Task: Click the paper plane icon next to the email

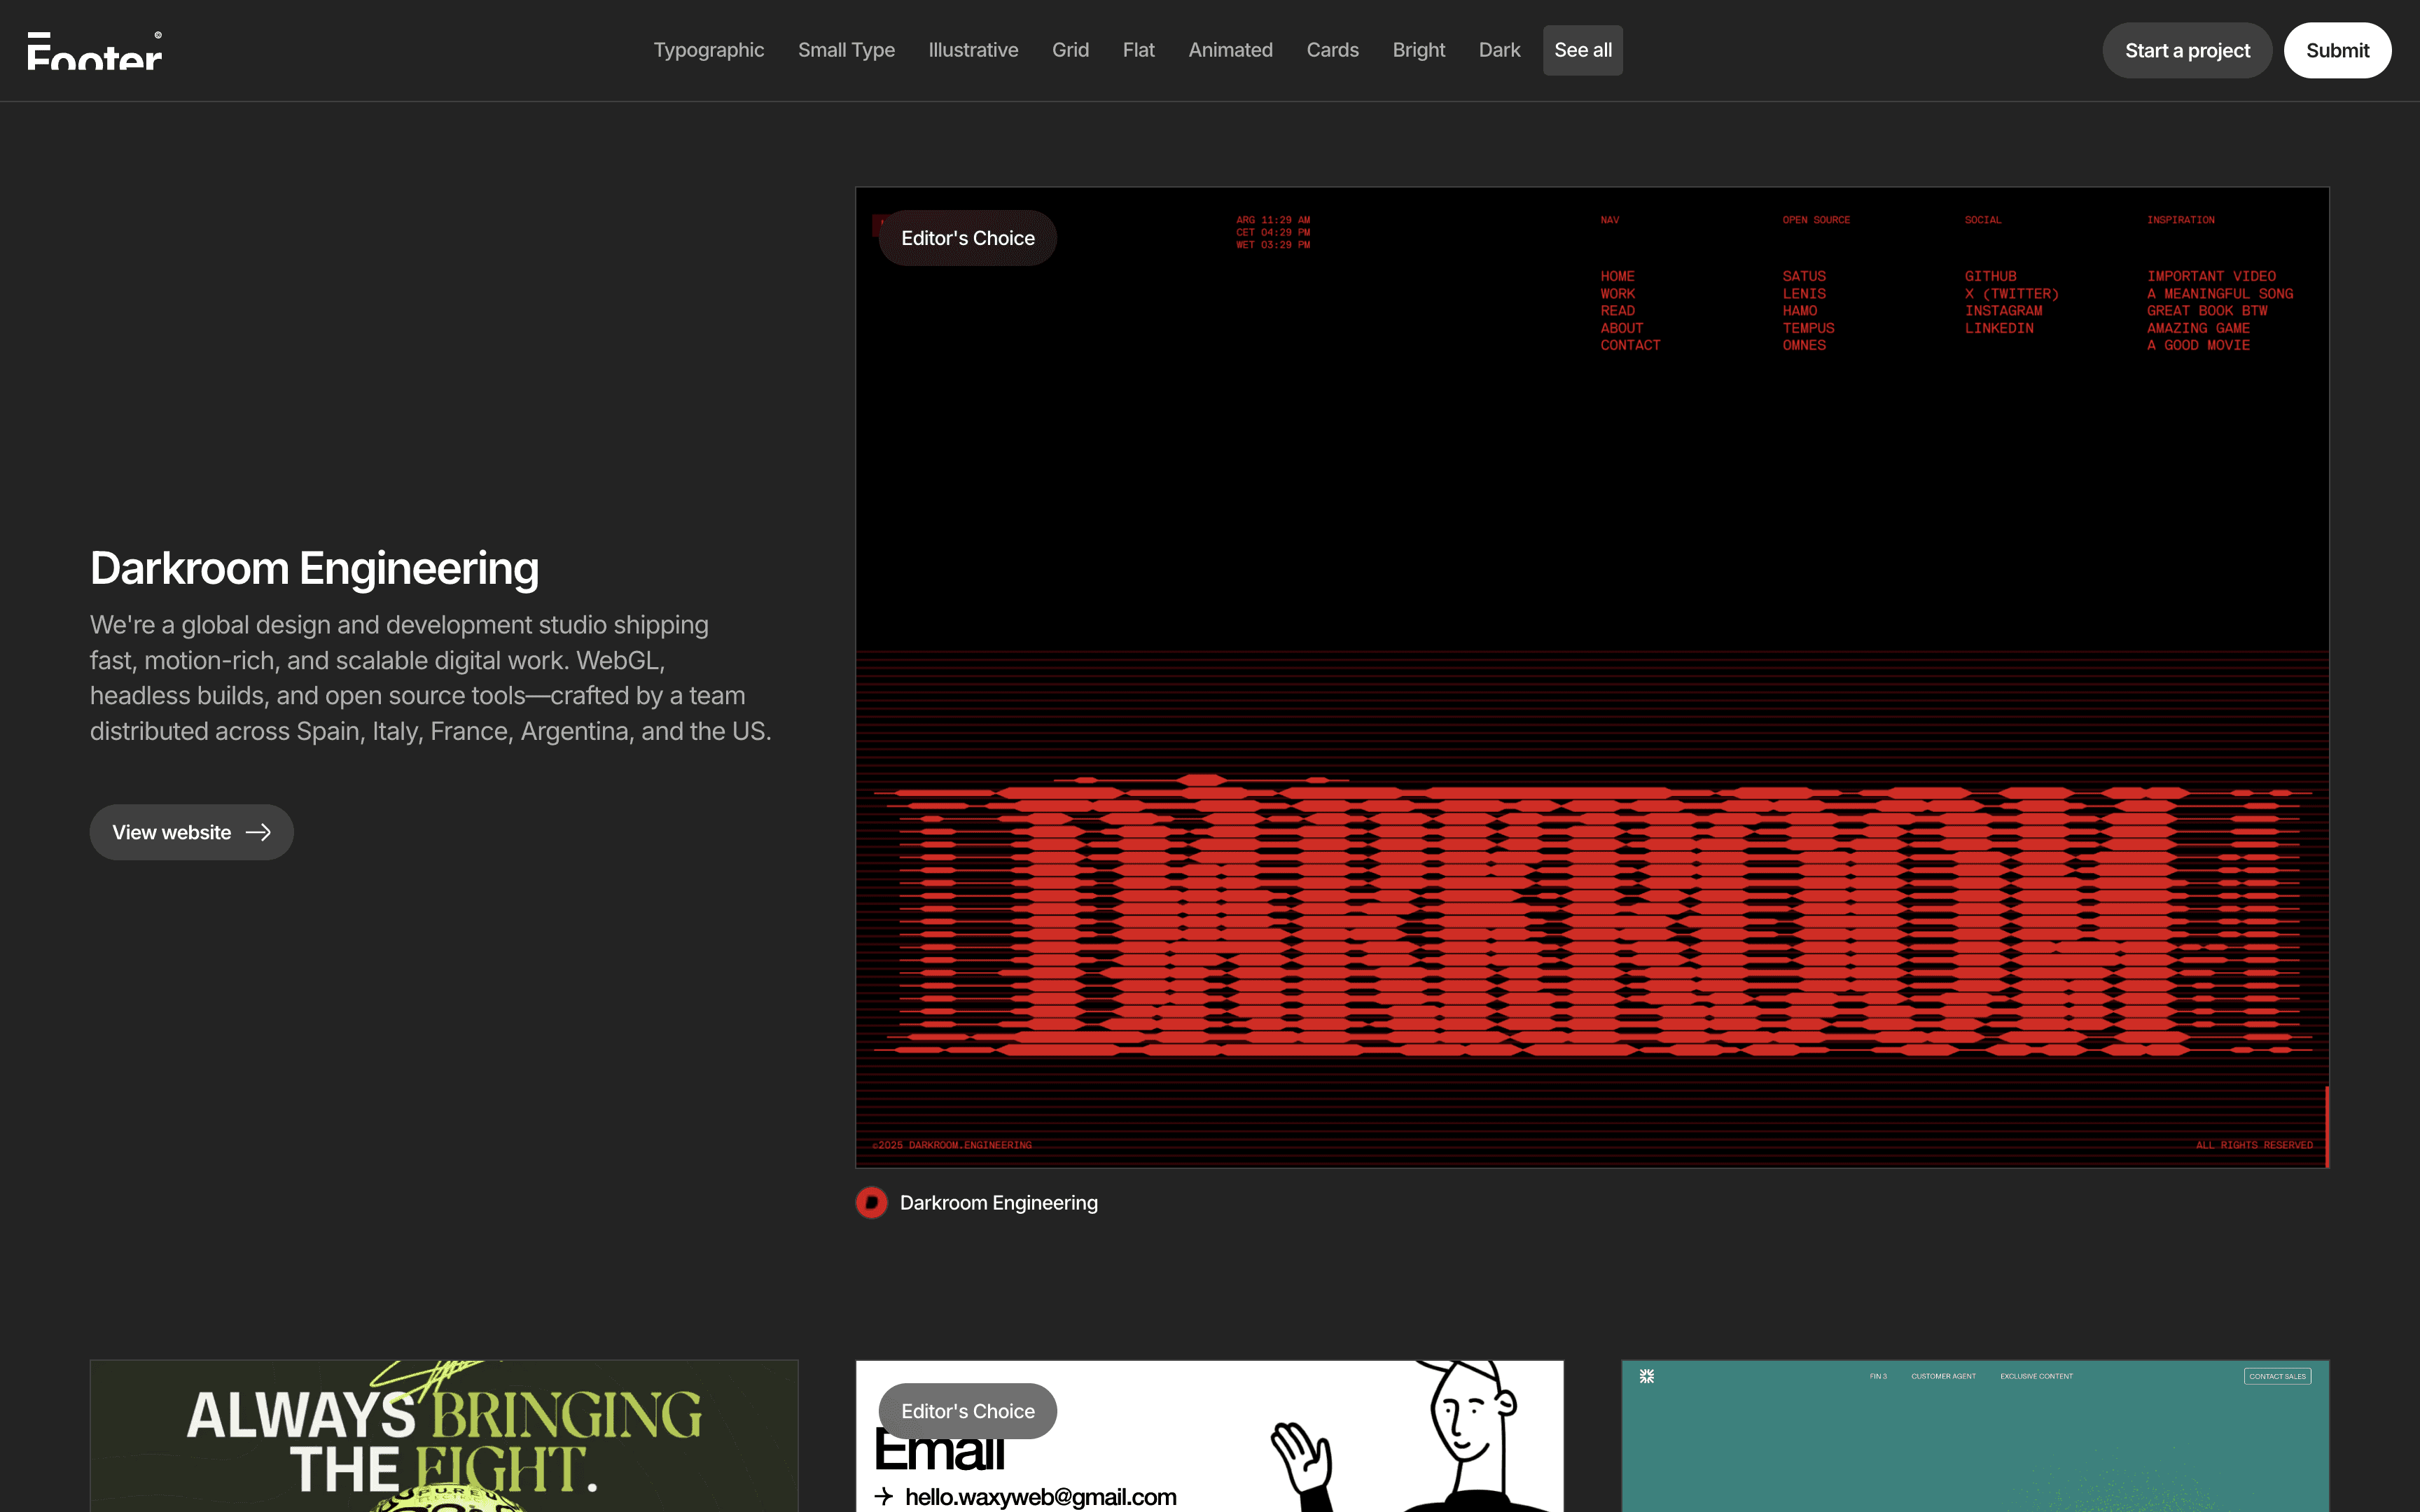Action: point(884,1497)
